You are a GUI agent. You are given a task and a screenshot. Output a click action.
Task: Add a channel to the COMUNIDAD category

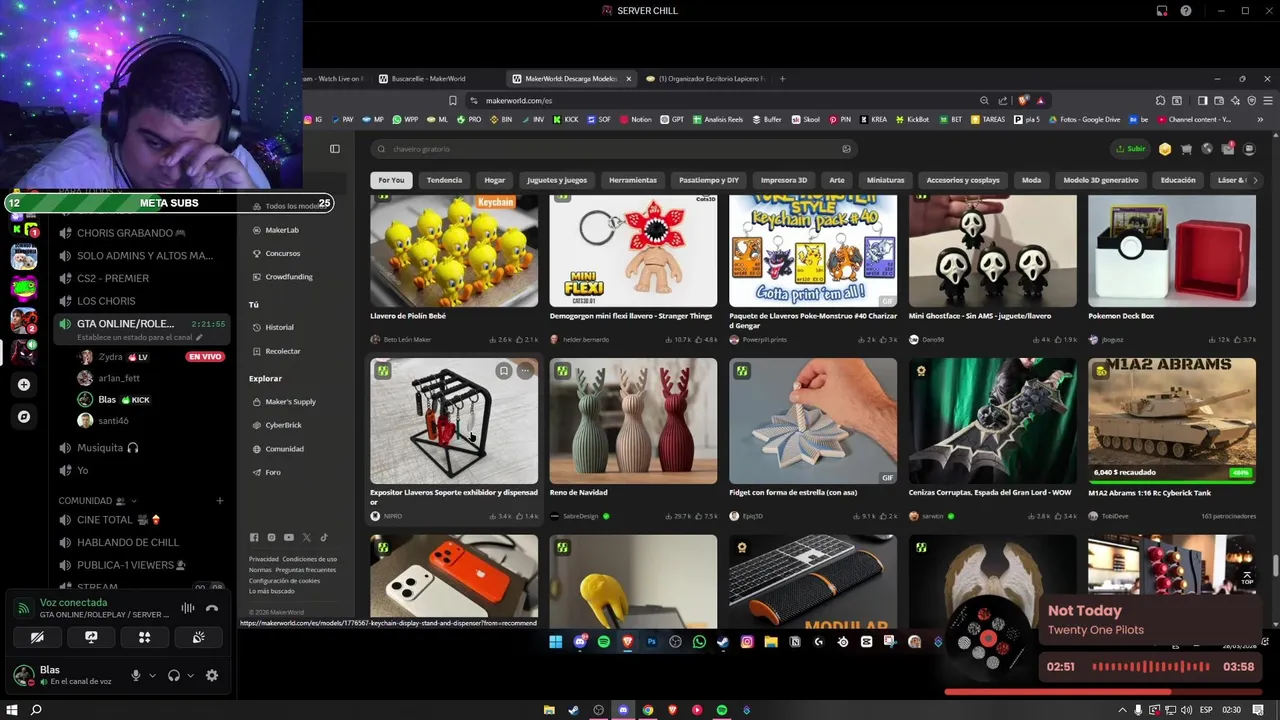coord(220,501)
